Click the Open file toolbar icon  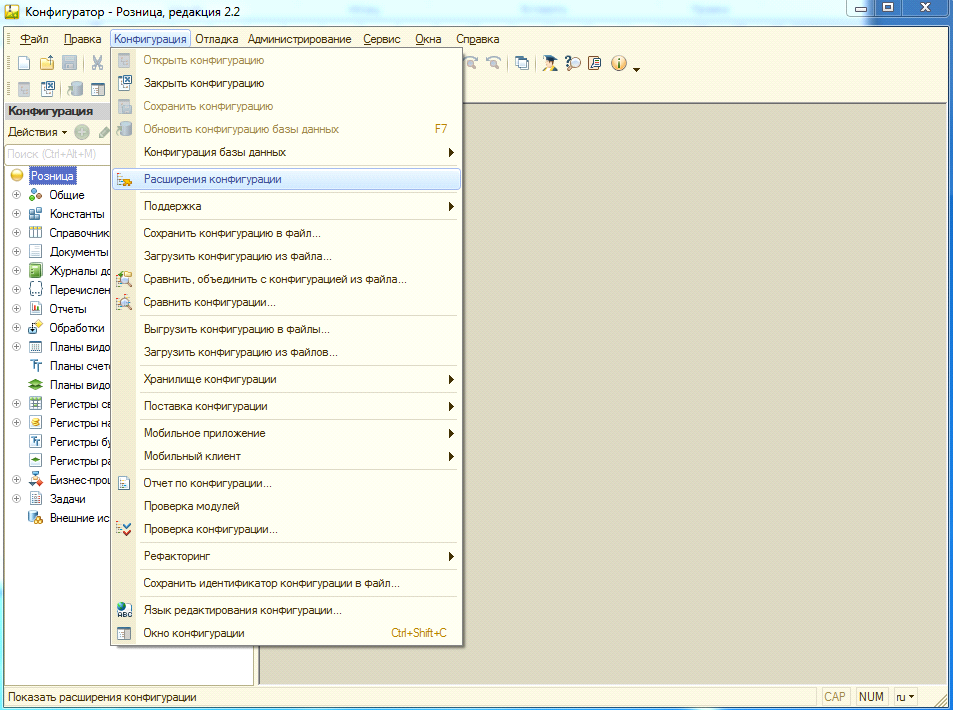(47, 63)
